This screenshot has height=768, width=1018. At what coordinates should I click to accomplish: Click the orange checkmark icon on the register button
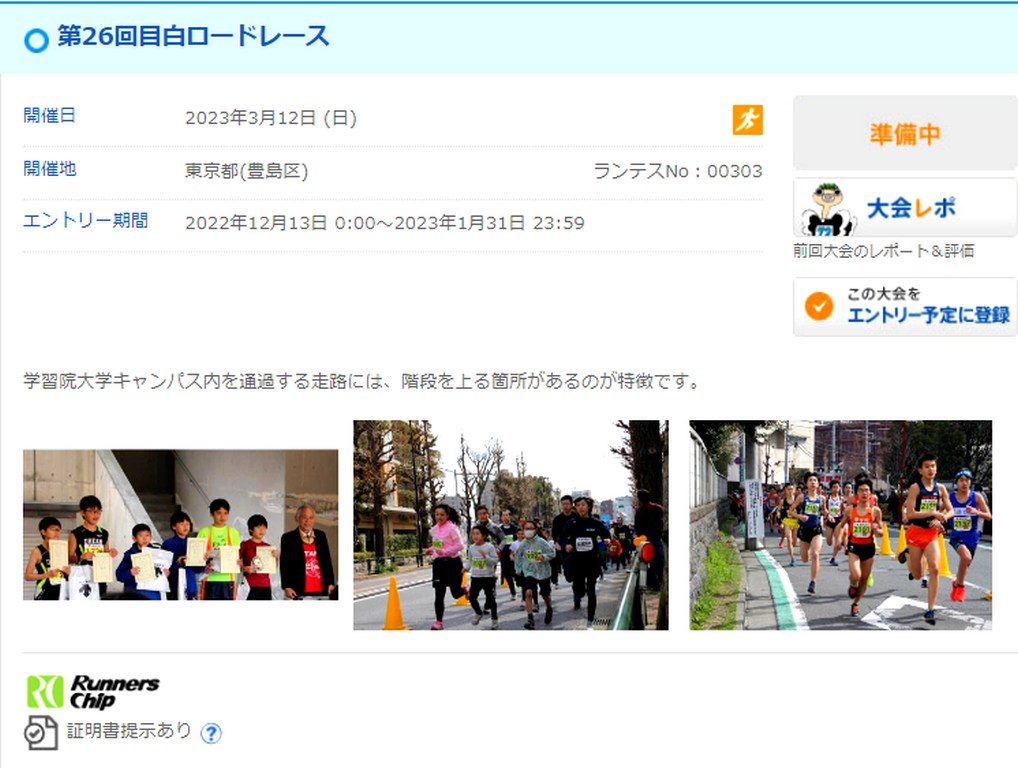coord(819,306)
